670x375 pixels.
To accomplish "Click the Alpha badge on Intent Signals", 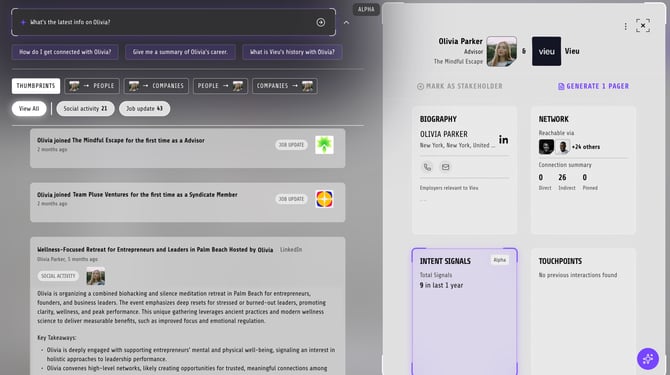I will click(x=500, y=260).
